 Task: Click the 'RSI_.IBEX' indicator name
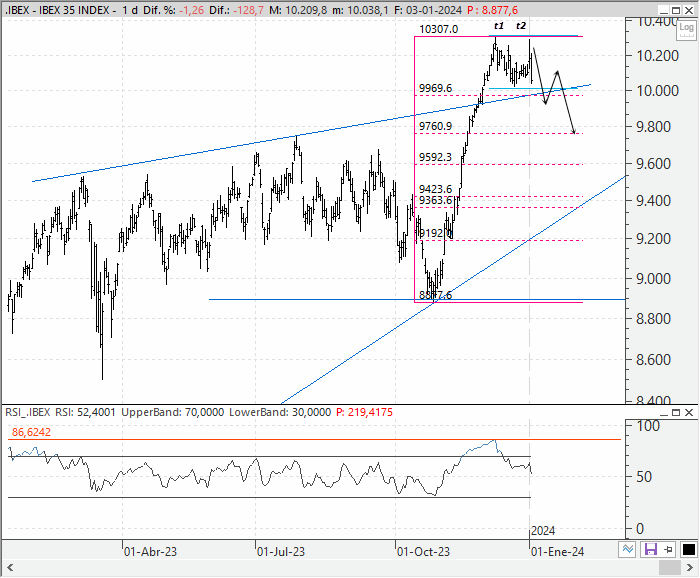[28, 412]
